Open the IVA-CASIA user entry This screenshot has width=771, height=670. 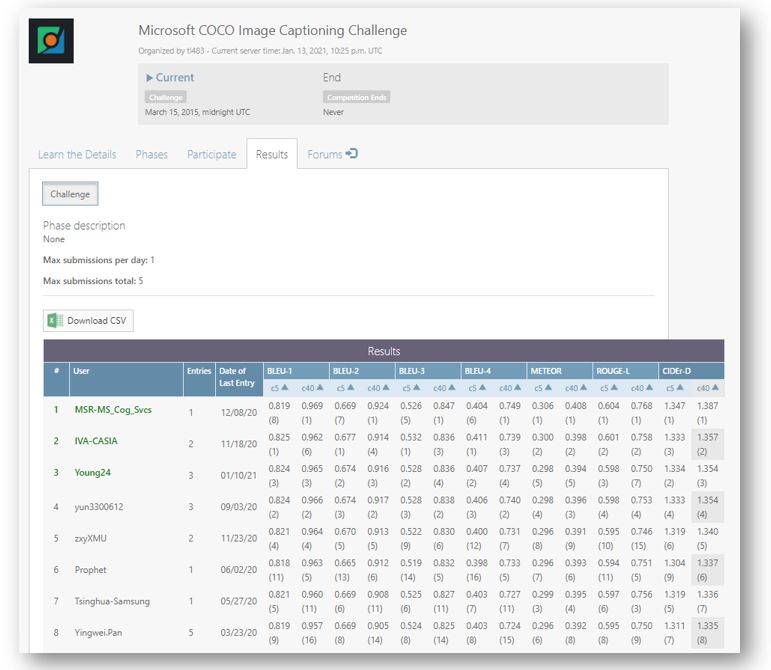(97, 440)
